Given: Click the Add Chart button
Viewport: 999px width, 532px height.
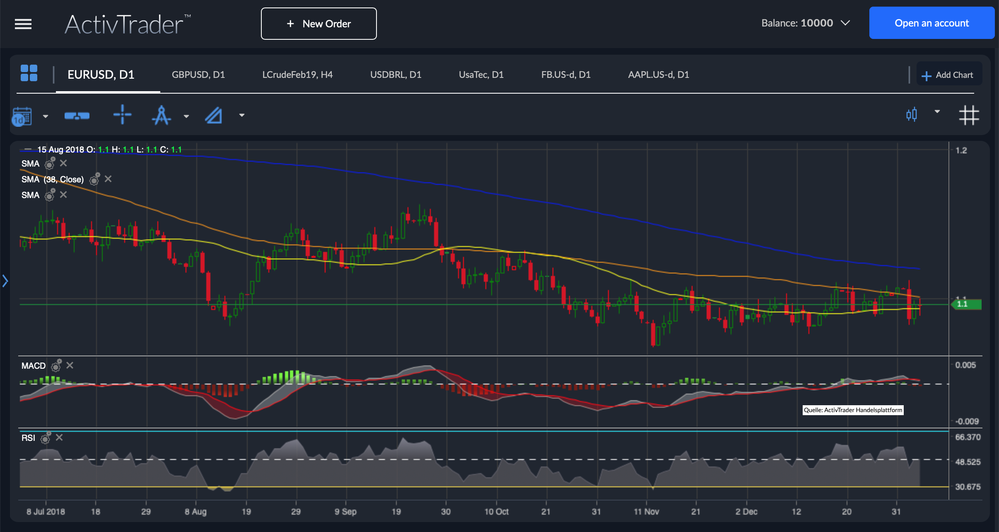Looking at the screenshot, I should (947, 75).
